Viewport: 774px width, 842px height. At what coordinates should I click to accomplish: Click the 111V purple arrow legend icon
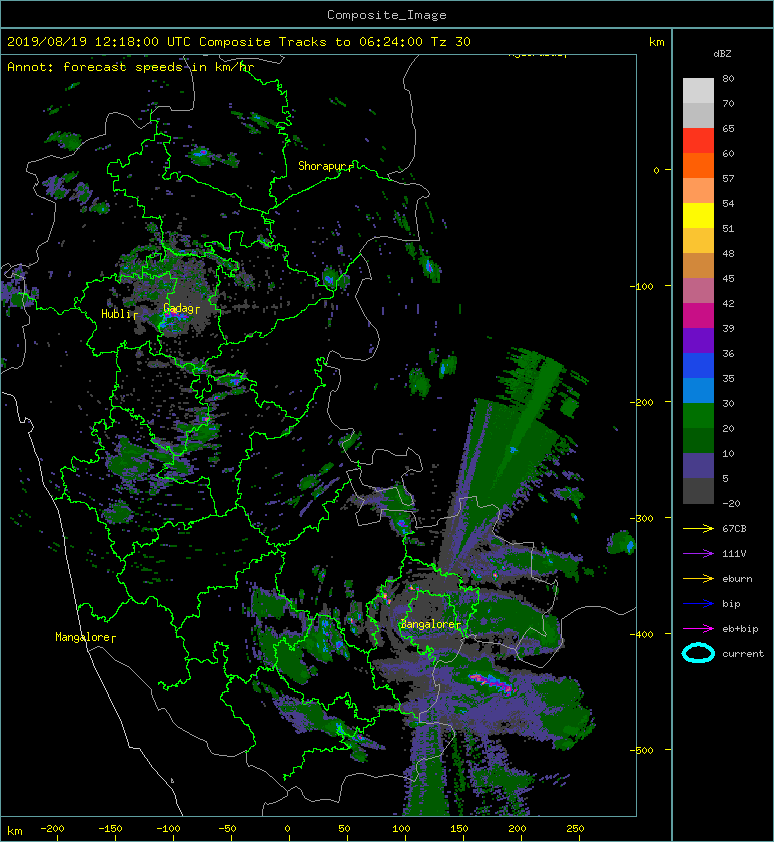[698, 553]
